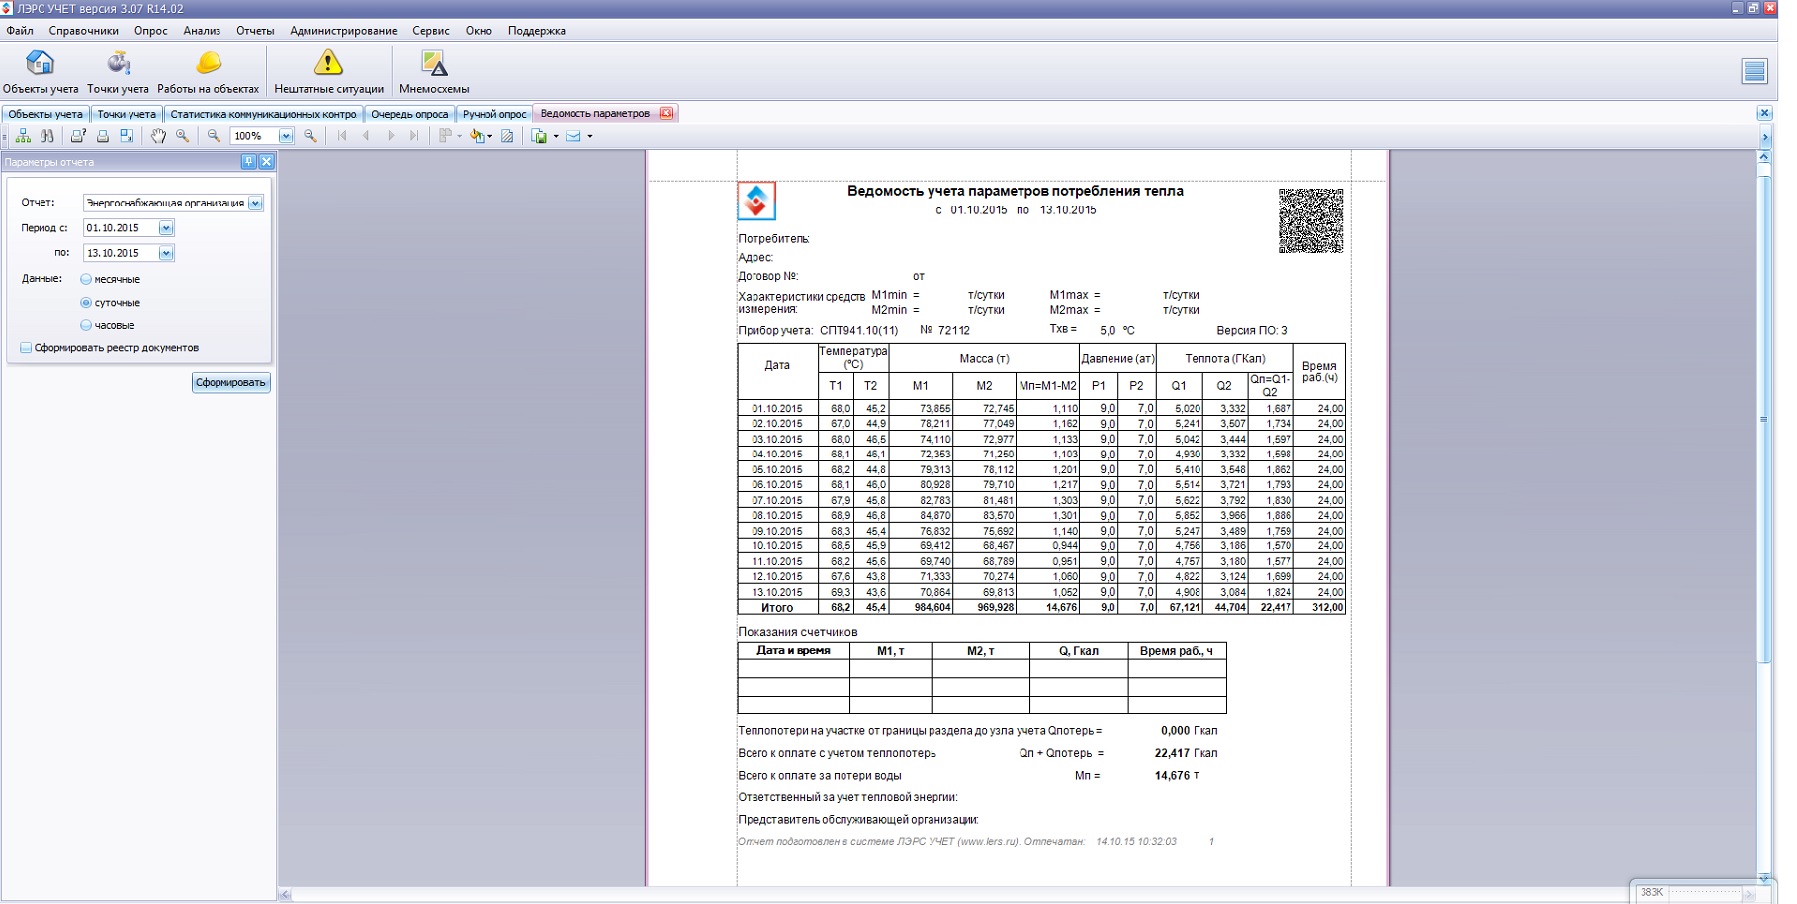The width and height of the screenshot is (1797, 904).
Task: Open the Справочники menu
Action: [83, 31]
